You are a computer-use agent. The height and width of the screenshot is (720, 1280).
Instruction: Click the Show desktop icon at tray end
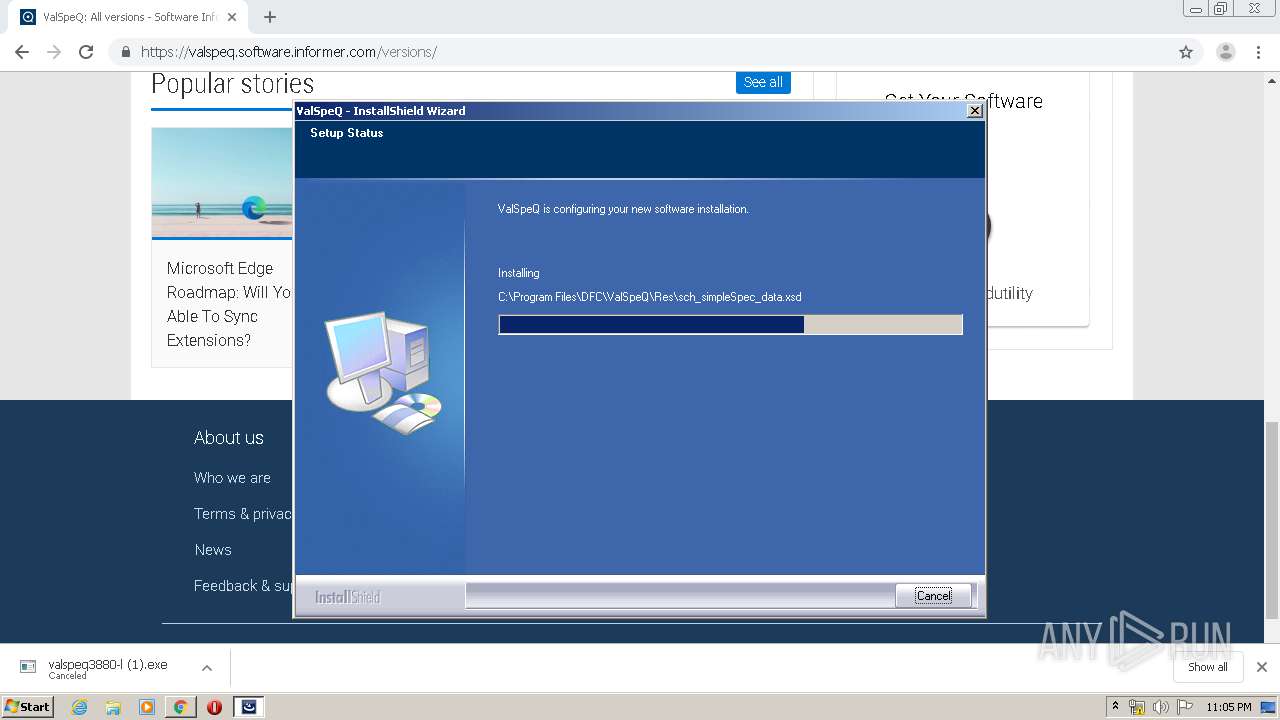tap(1268, 707)
